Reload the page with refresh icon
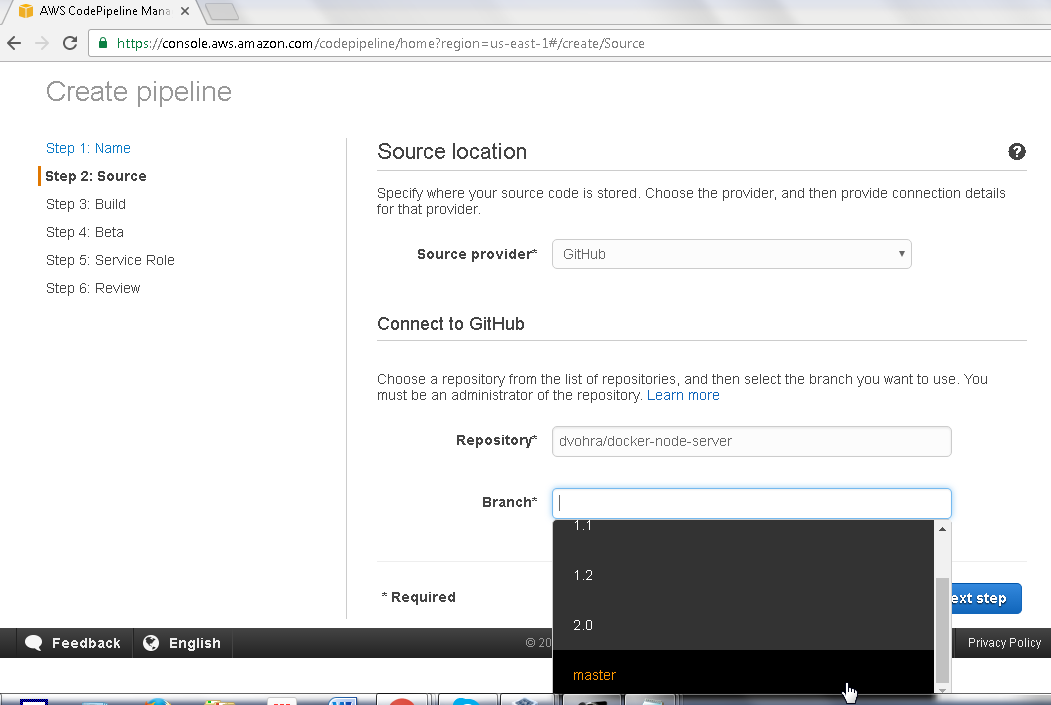 (x=70, y=44)
